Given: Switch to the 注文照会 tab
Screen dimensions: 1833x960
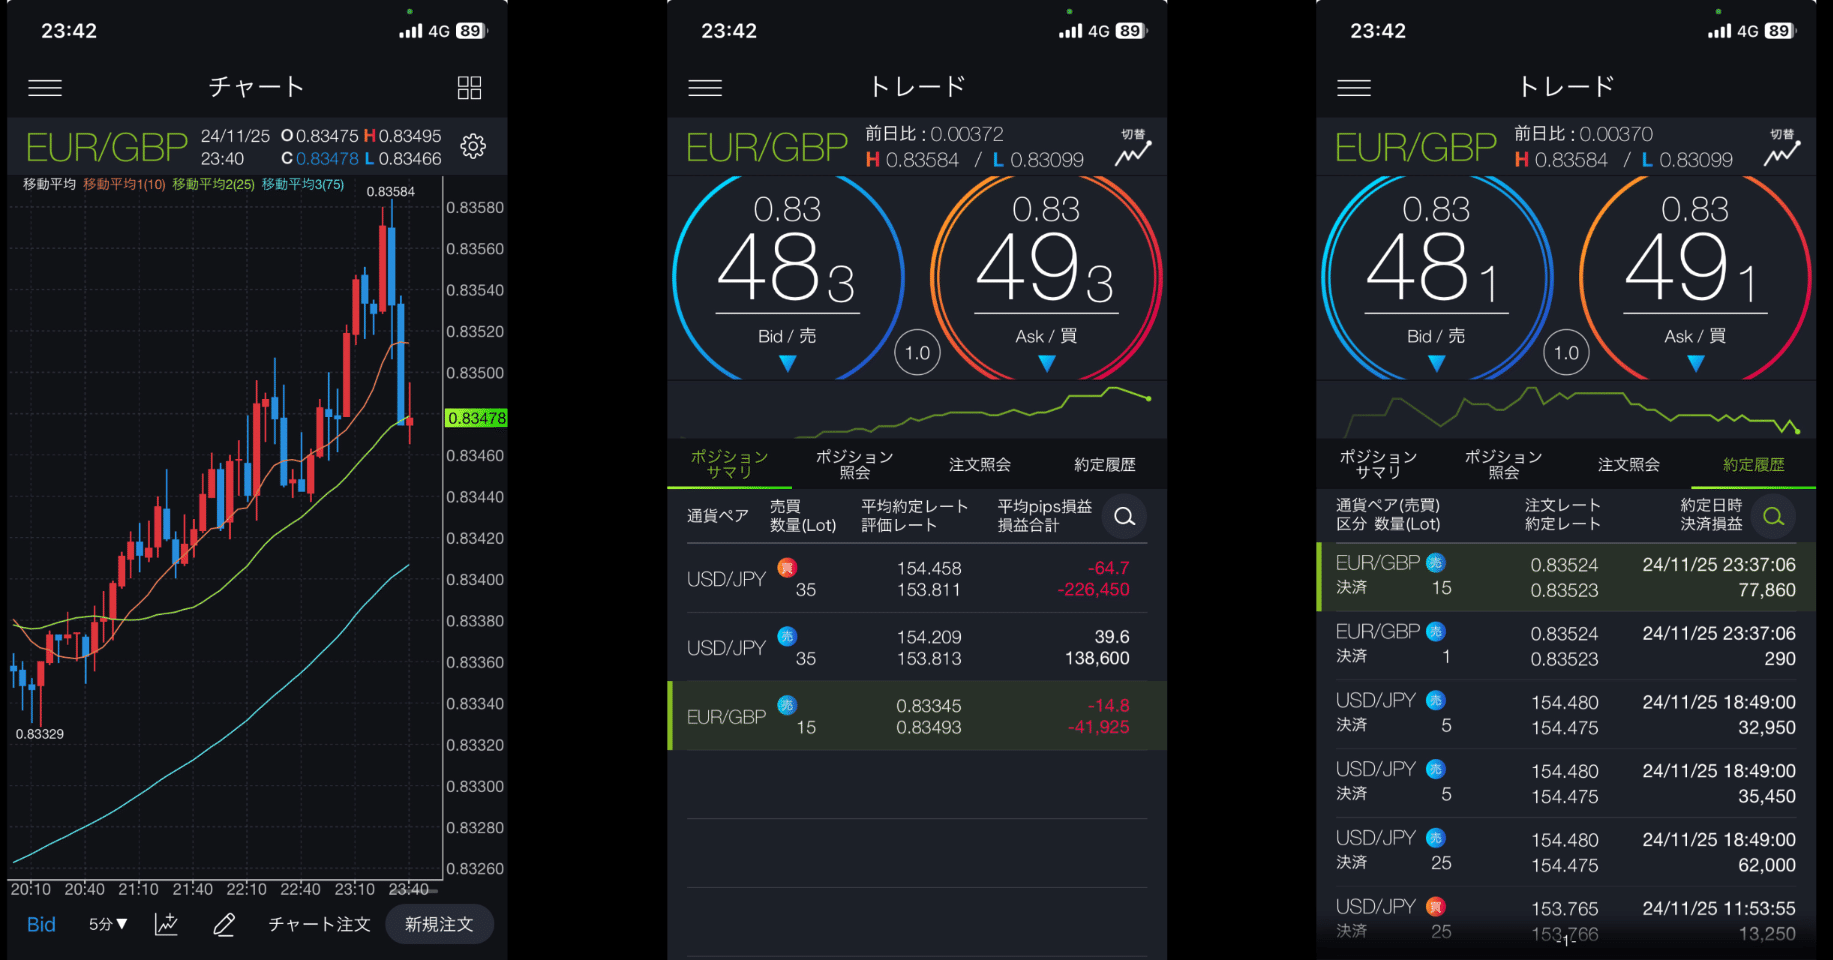Looking at the screenshot, I should [x=979, y=464].
